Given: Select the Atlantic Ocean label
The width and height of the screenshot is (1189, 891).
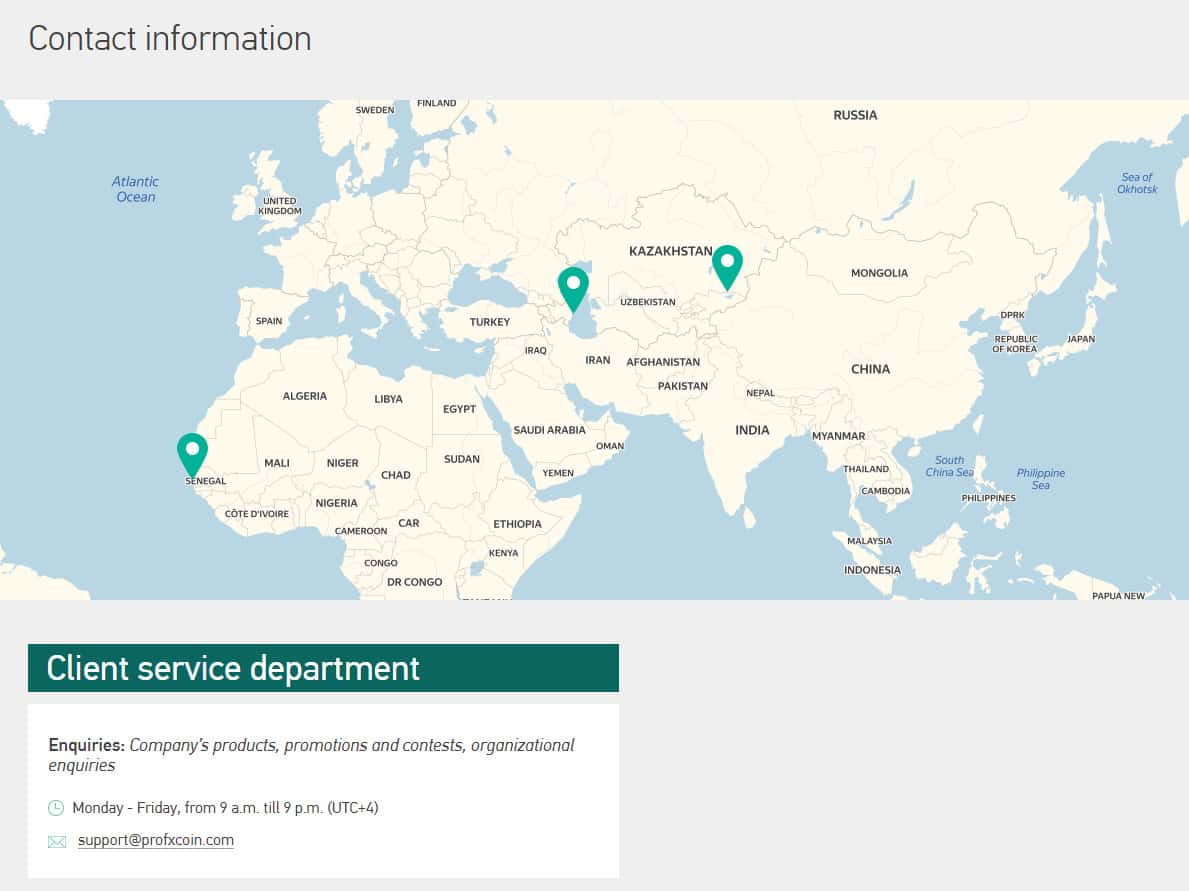Looking at the screenshot, I should click(x=135, y=189).
